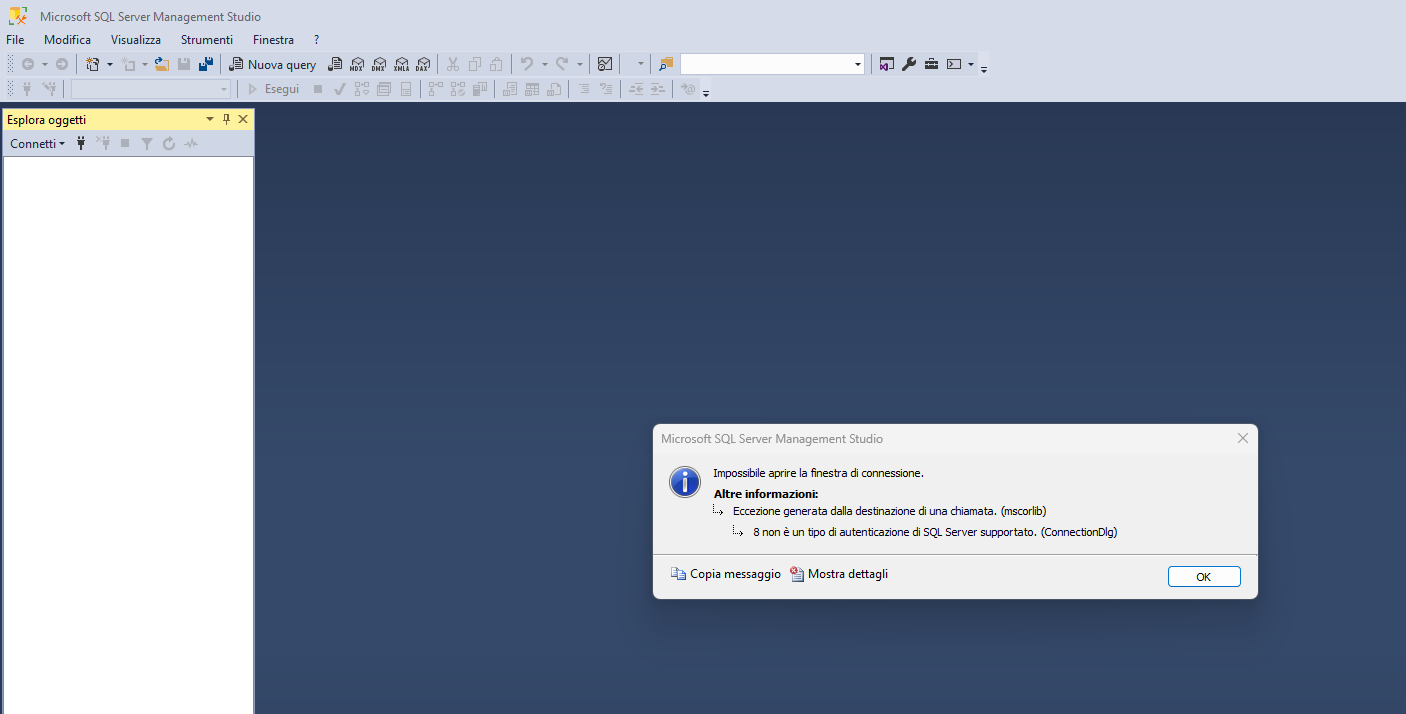Expand the search combo box dropdown arrow
The width and height of the screenshot is (1406, 714).
coord(858,64)
